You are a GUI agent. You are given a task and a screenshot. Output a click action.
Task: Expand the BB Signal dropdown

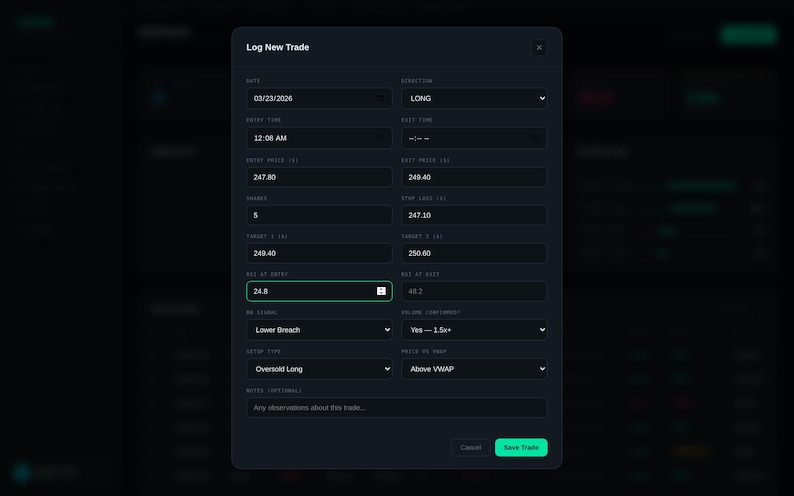click(x=319, y=330)
